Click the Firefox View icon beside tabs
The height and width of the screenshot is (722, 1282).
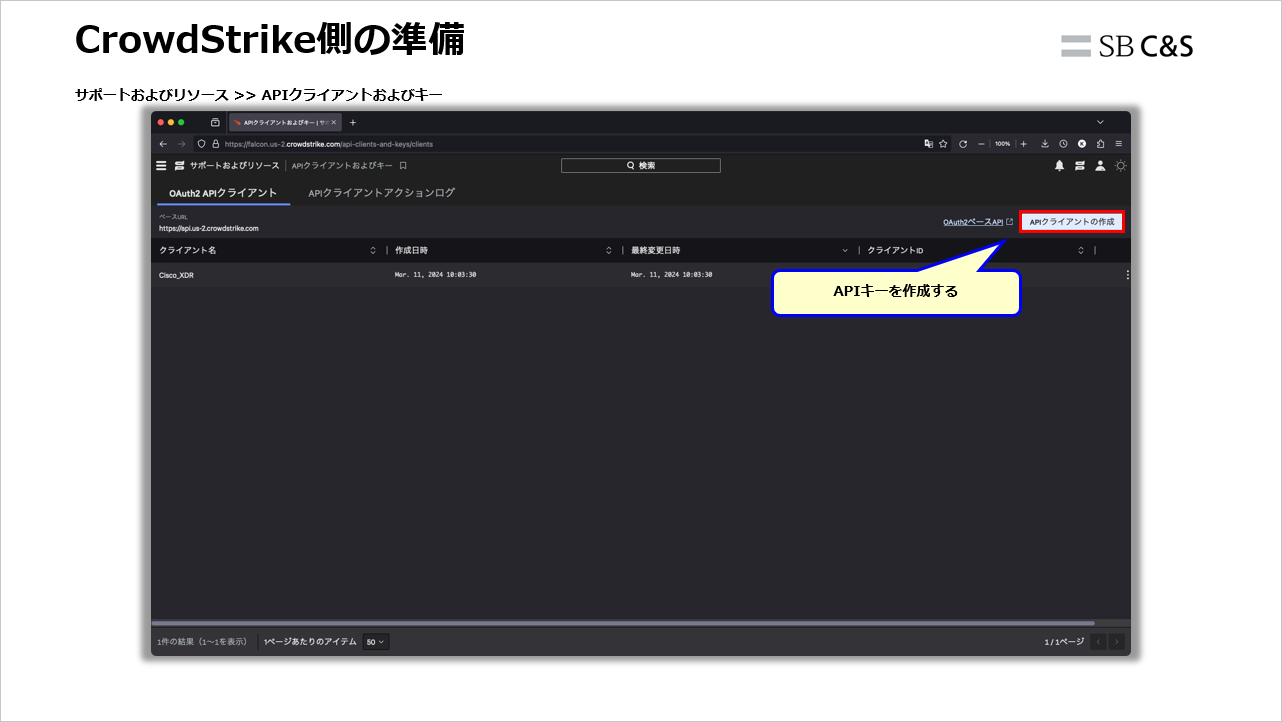point(215,122)
